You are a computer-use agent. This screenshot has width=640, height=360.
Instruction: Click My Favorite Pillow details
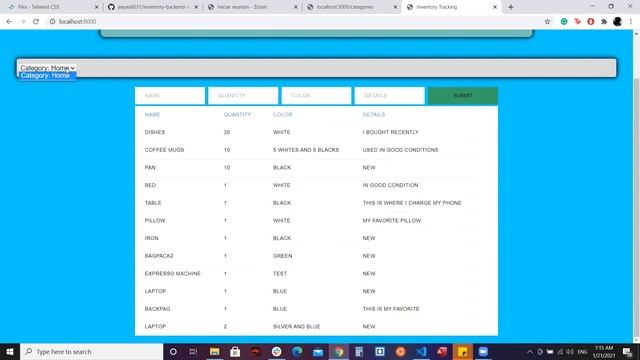click(392, 220)
